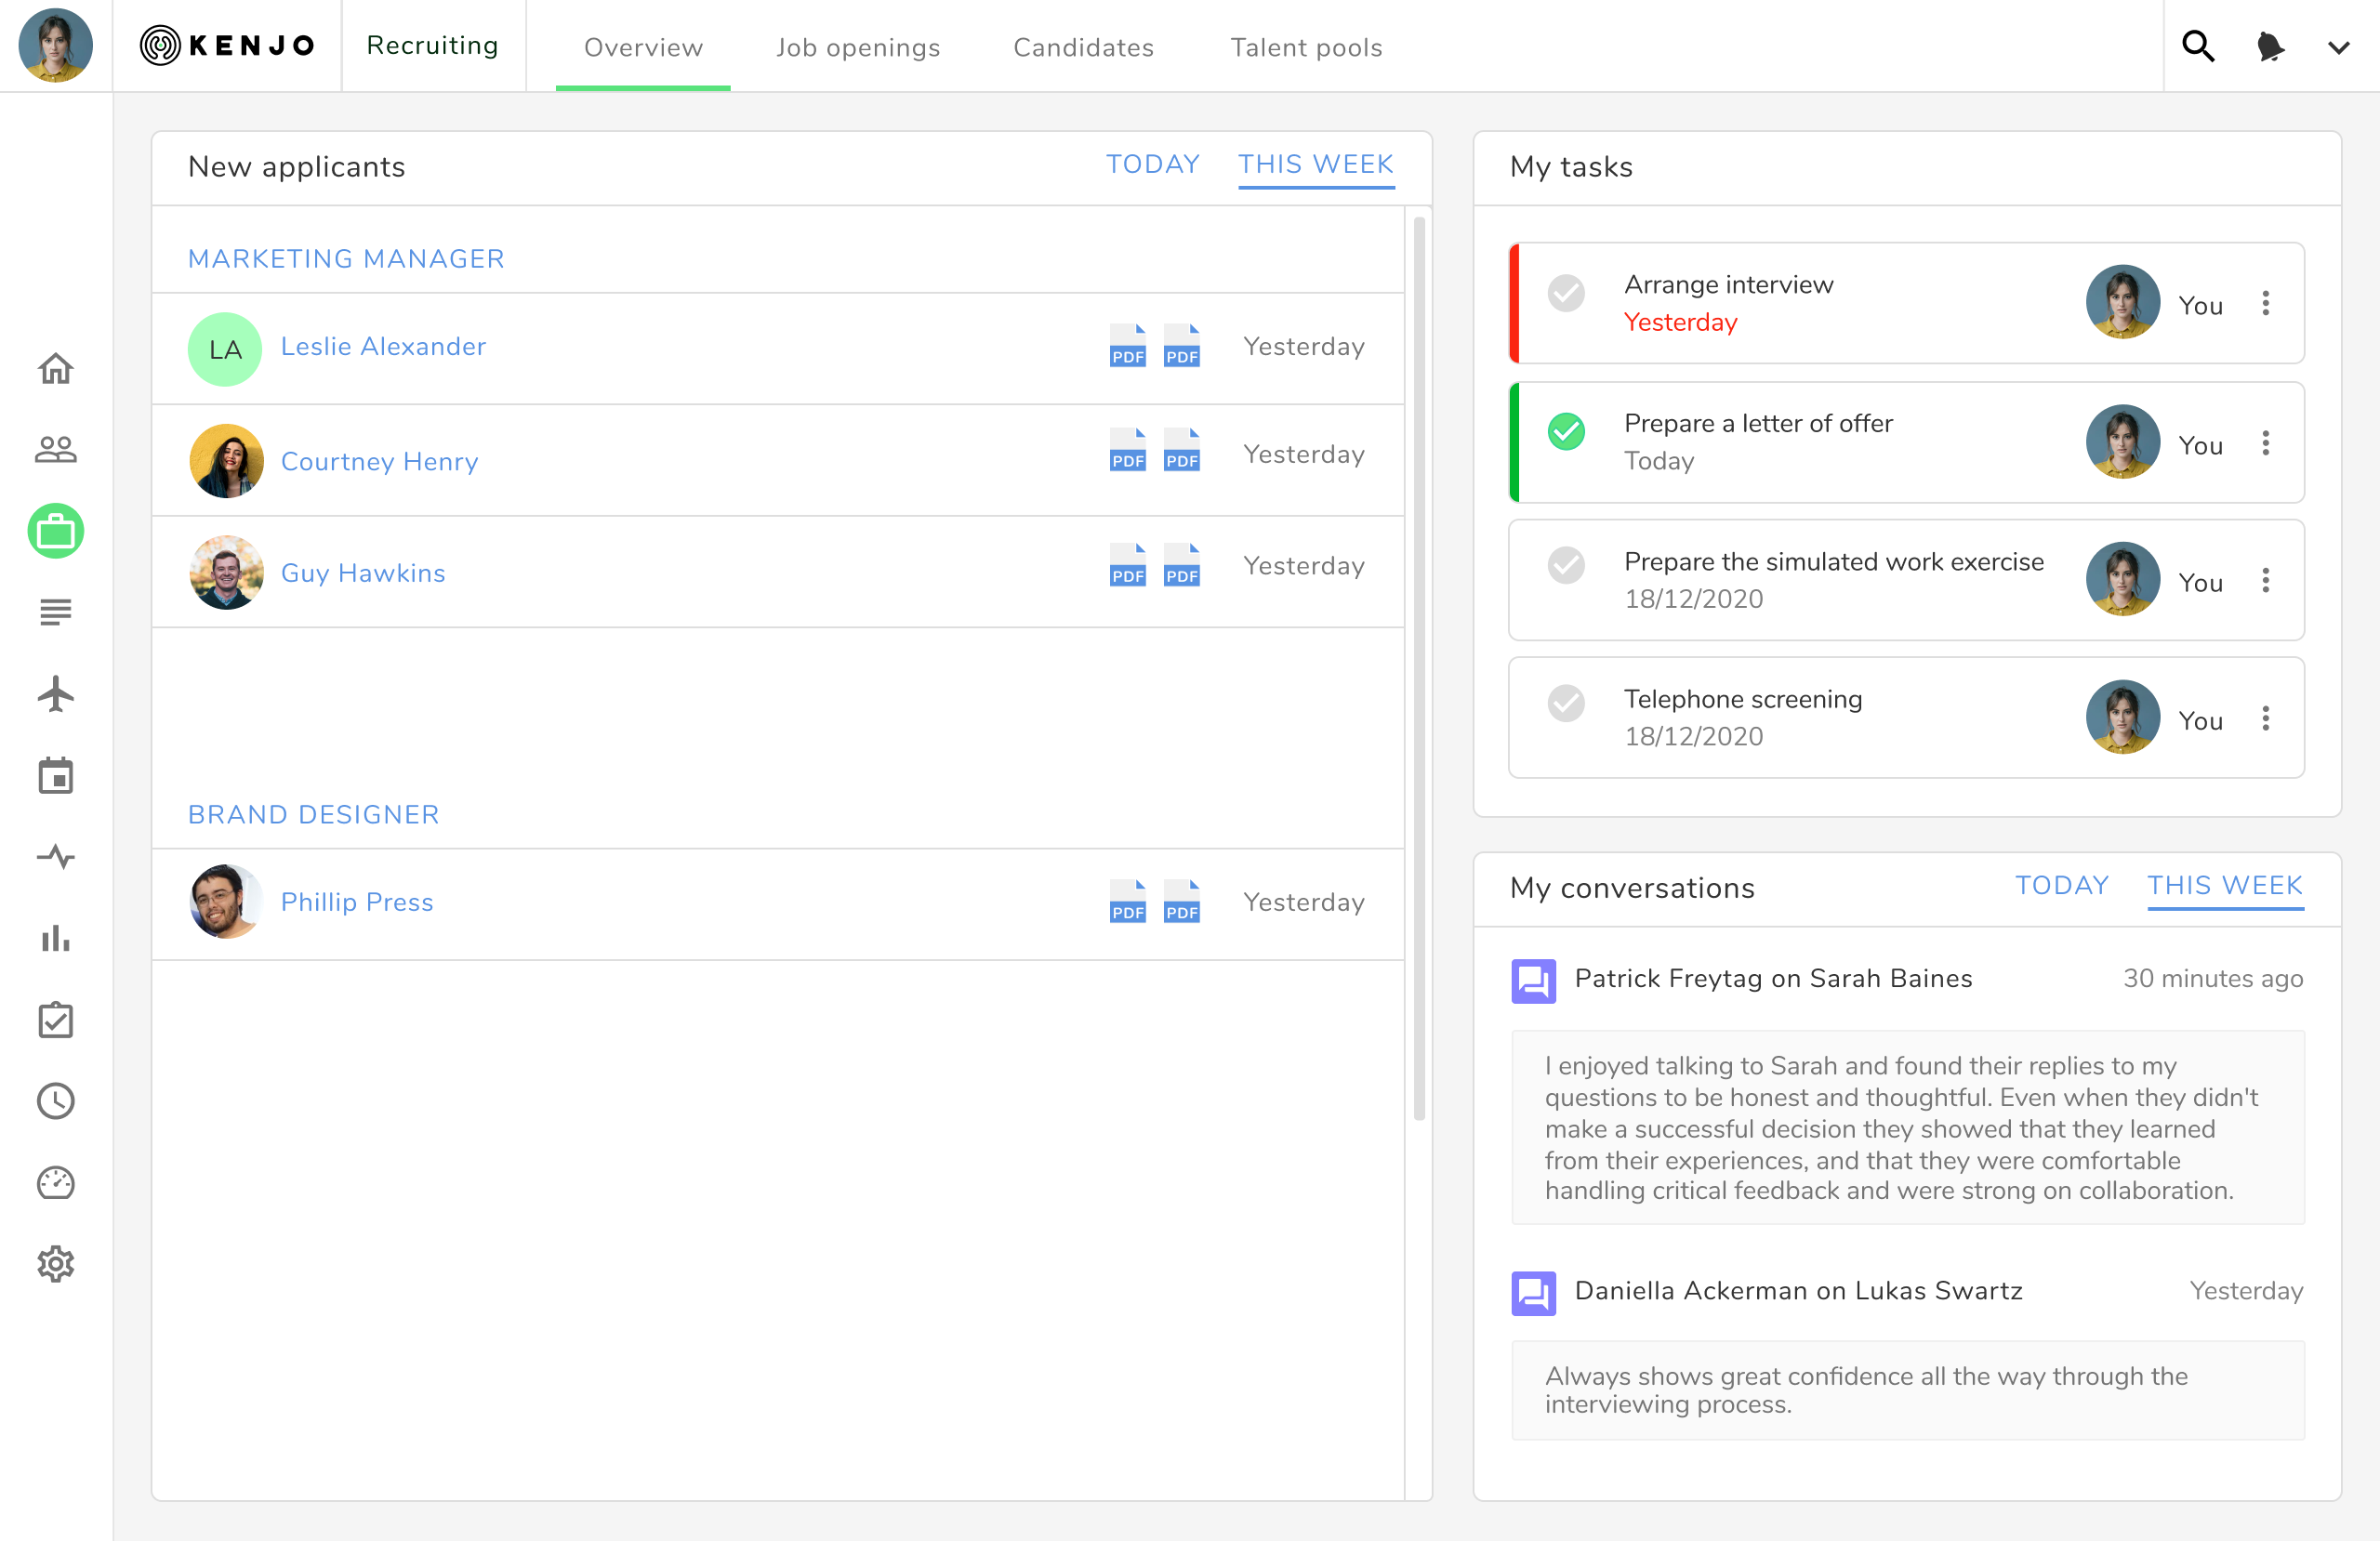The image size is (2380, 1541).
Task: Open the search magnifier icon
Action: point(2197,46)
